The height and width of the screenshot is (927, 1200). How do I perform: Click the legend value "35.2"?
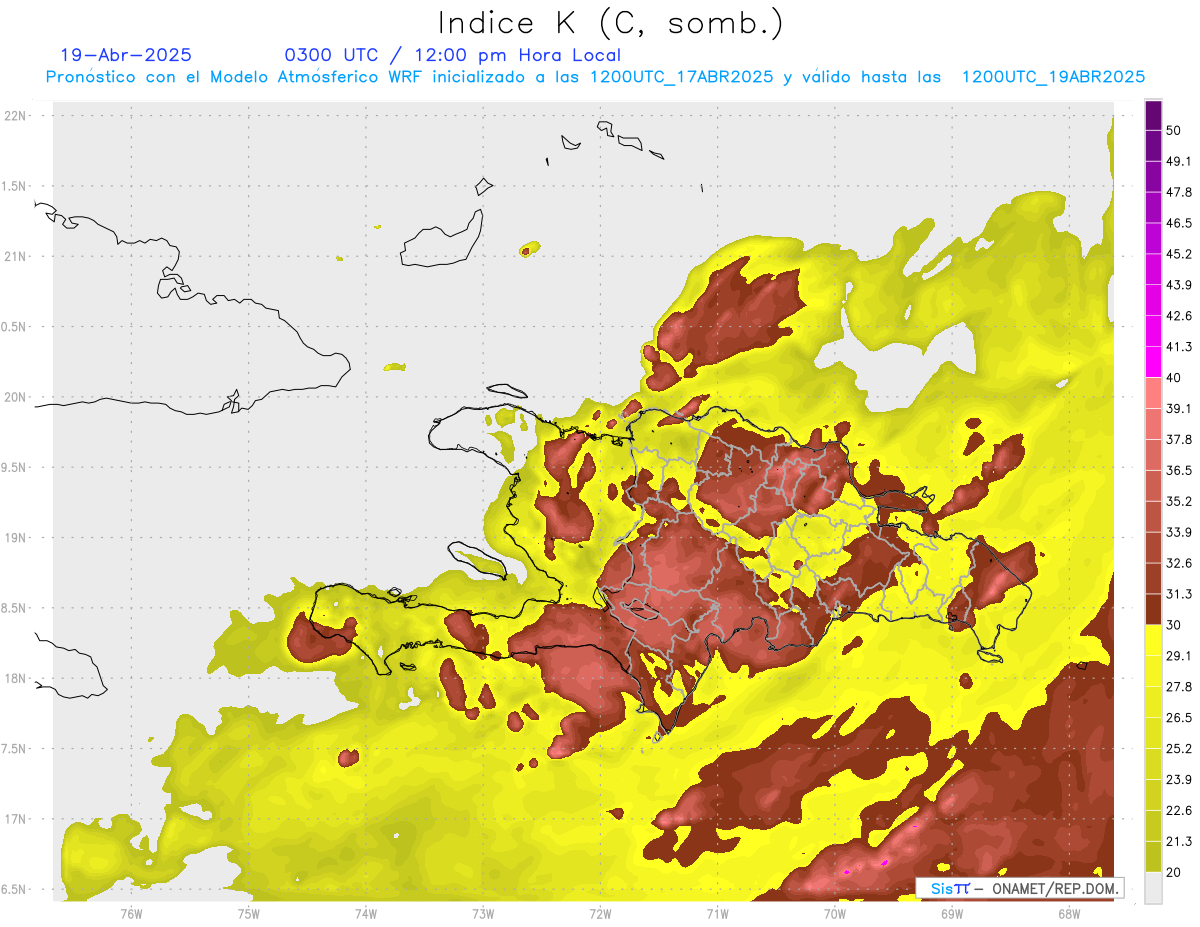(1179, 501)
